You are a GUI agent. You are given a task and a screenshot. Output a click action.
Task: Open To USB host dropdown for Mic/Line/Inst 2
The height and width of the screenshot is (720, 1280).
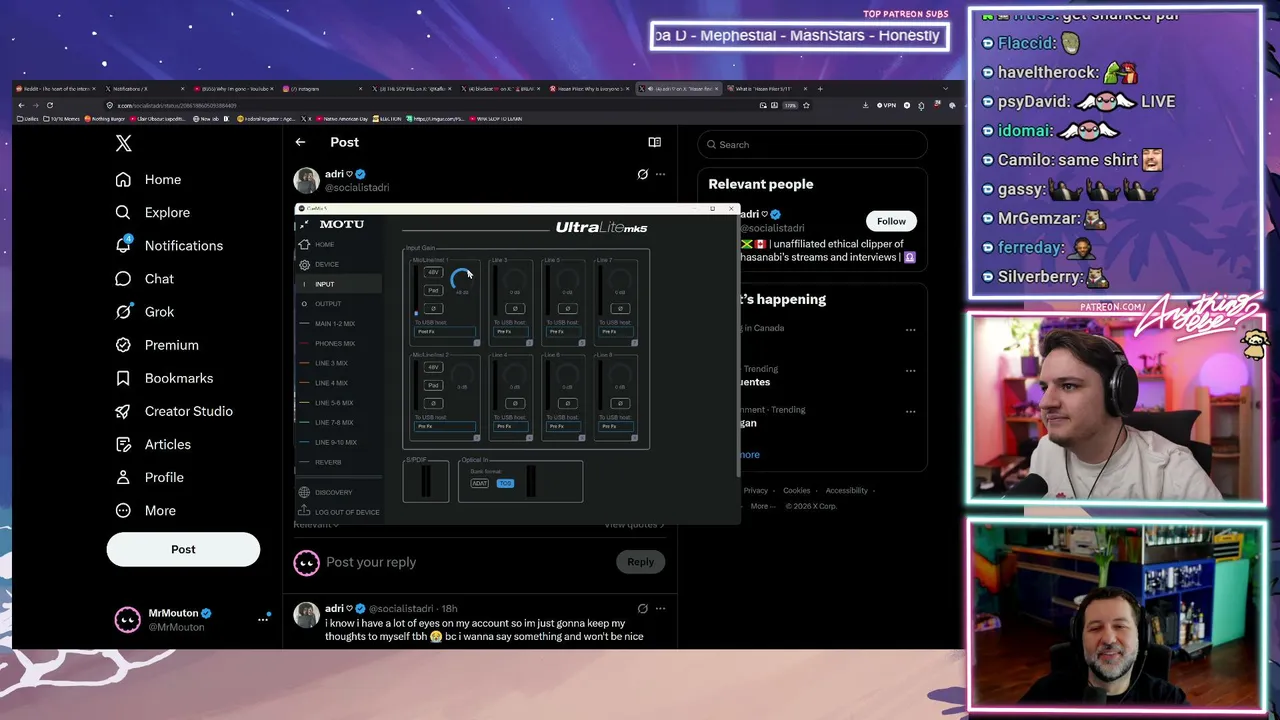pyautogui.click(x=446, y=427)
